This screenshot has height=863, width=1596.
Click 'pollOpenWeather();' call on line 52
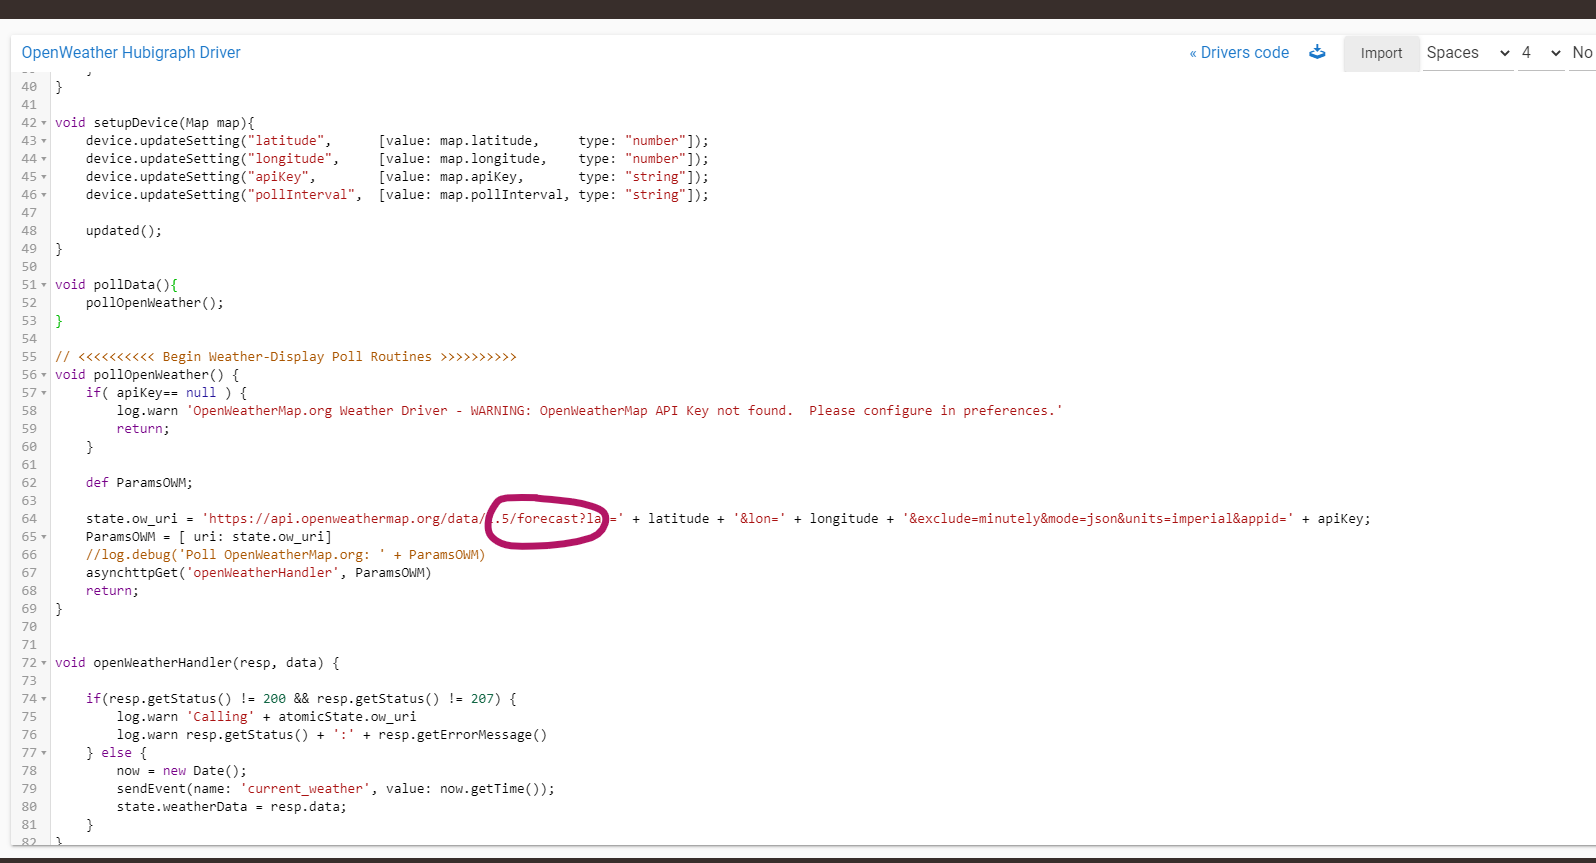[155, 303]
